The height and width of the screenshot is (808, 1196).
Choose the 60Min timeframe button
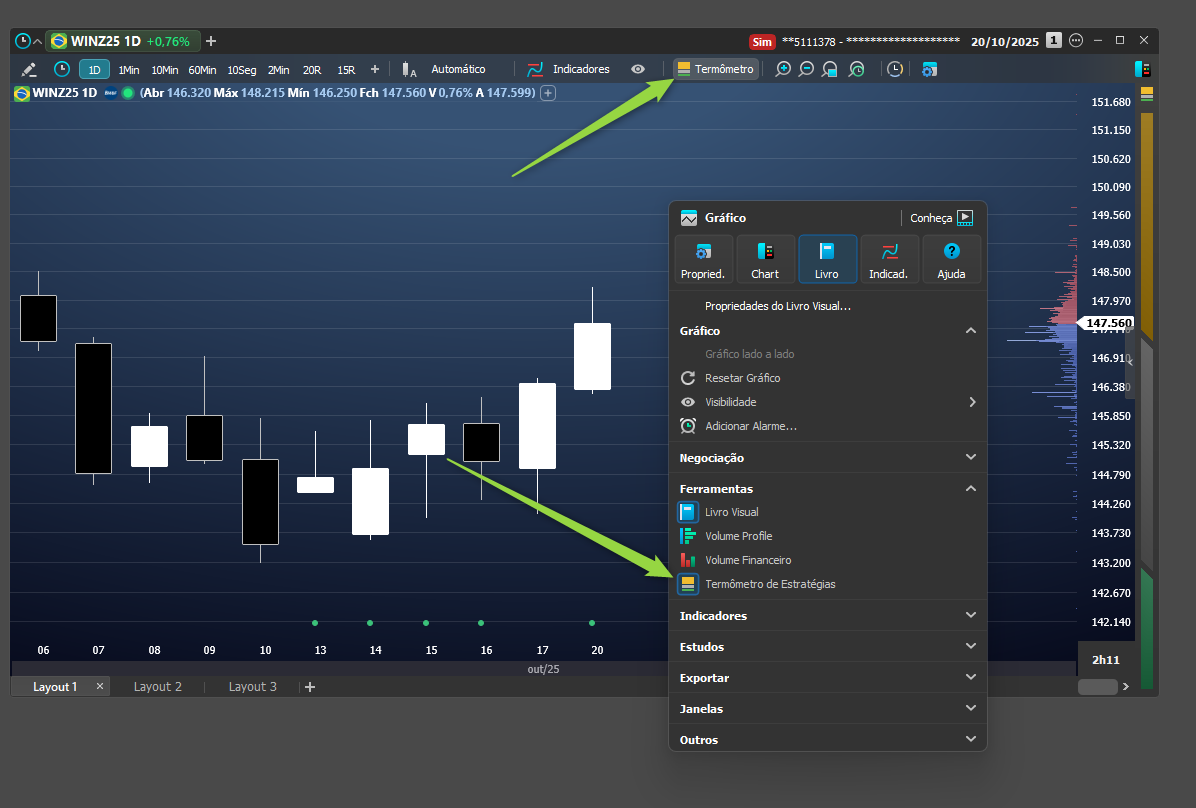[202, 70]
